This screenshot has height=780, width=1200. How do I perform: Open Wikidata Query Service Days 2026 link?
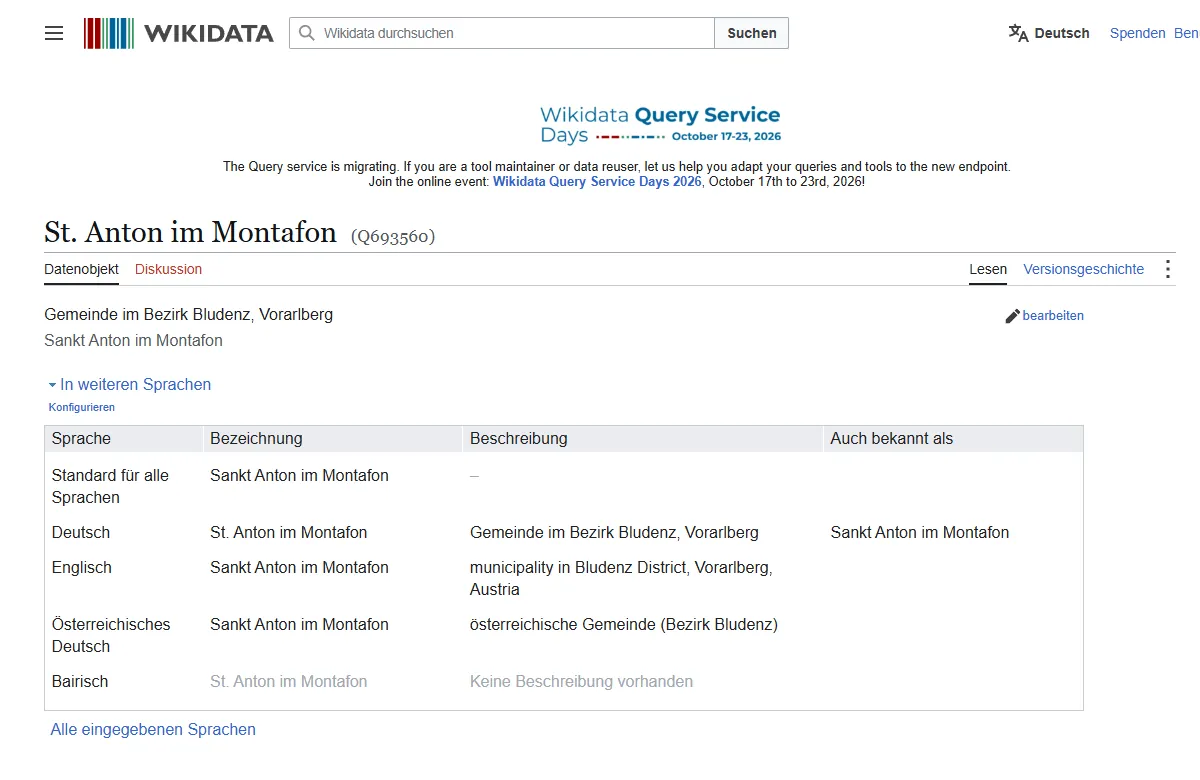point(597,182)
